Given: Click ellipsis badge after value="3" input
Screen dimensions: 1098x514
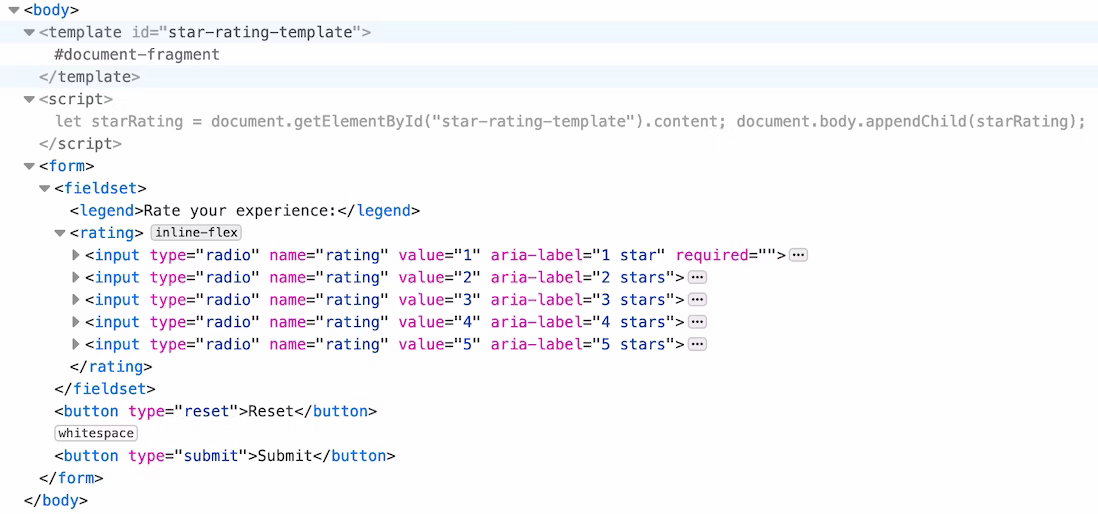Looking at the screenshot, I should (x=698, y=299).
